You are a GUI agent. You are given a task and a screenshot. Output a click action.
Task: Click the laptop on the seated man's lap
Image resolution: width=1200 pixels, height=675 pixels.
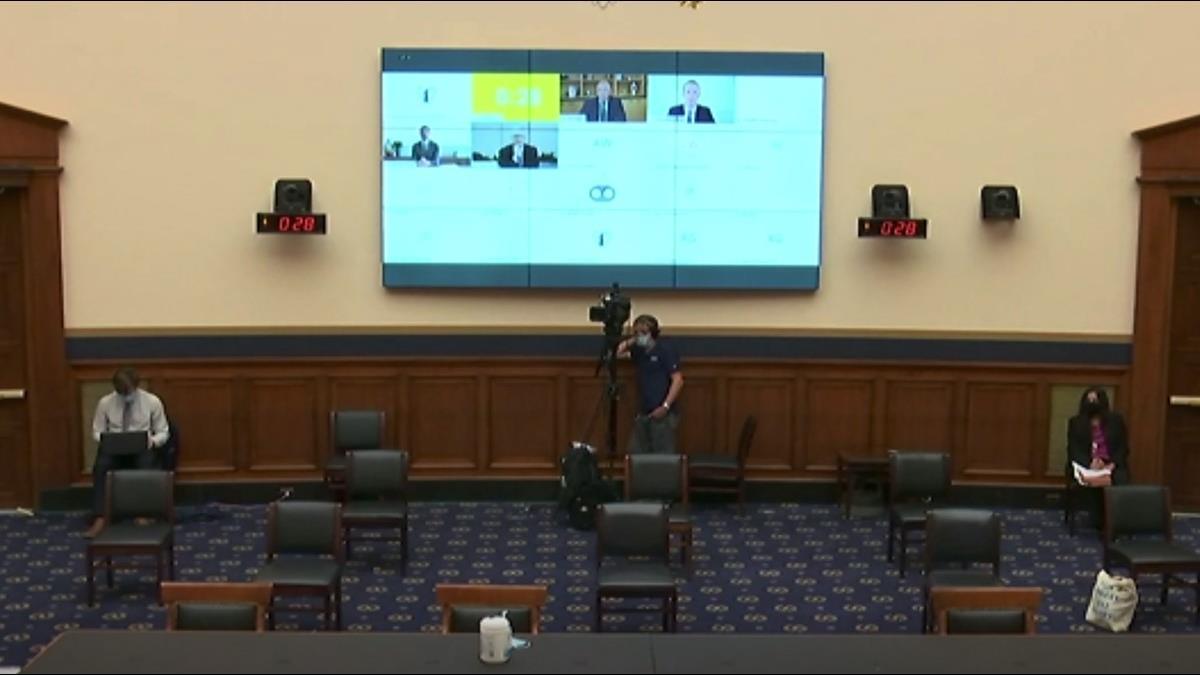pos(123,443)
